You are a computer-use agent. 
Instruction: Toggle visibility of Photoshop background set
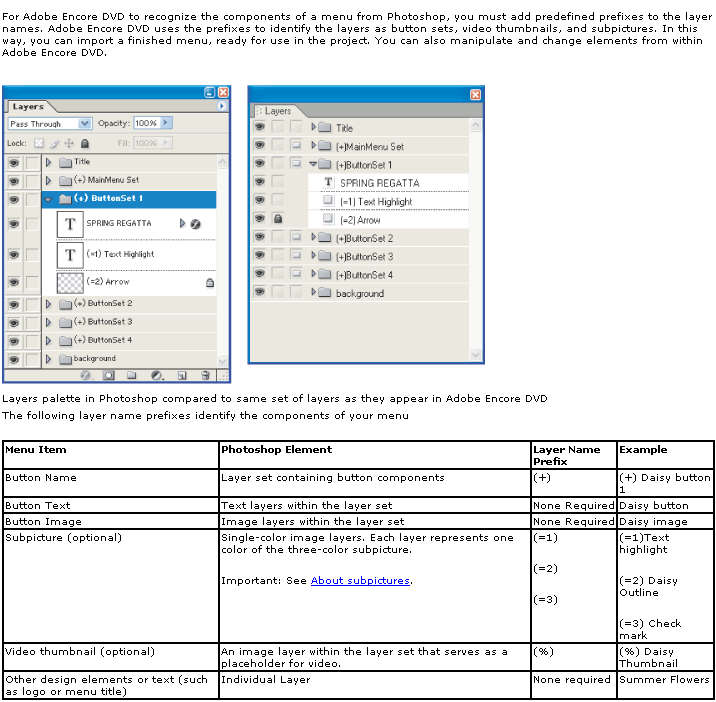coord(14,359)
